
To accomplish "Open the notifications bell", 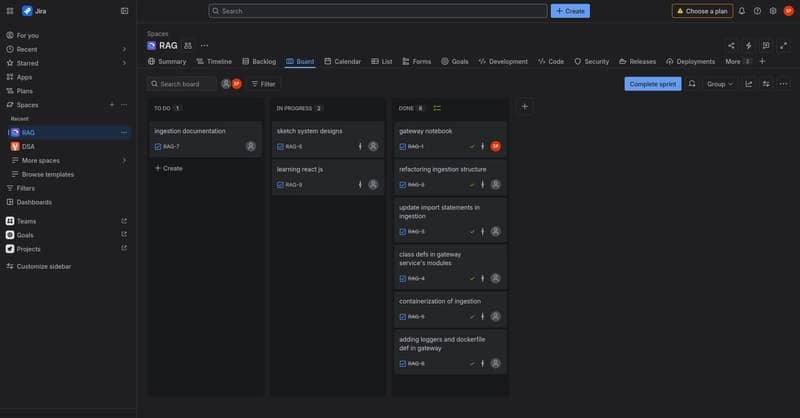I will click(x=742, y=11).
